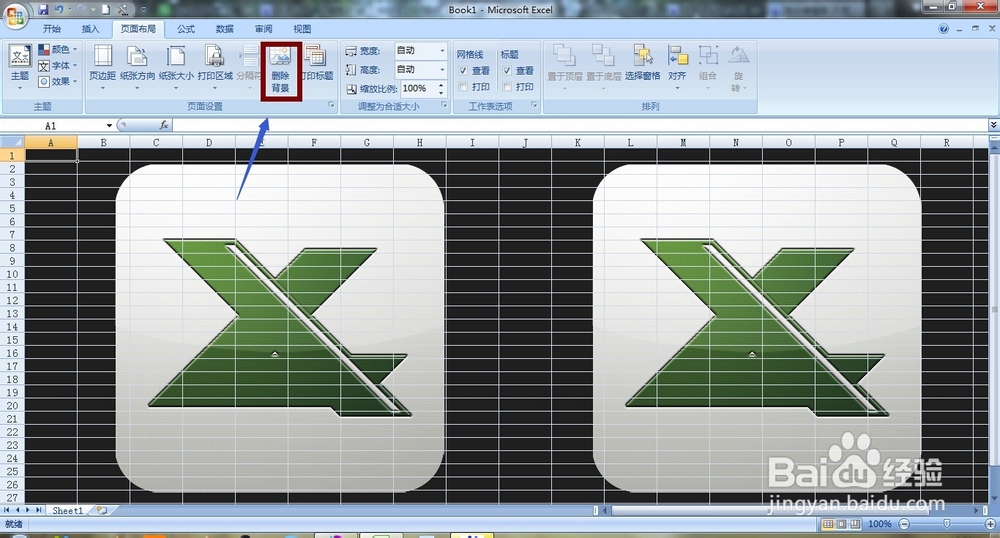The height and width of the screenshot is (538, 1000).
Task: Click the zoom out minus button
Action: 904,524
